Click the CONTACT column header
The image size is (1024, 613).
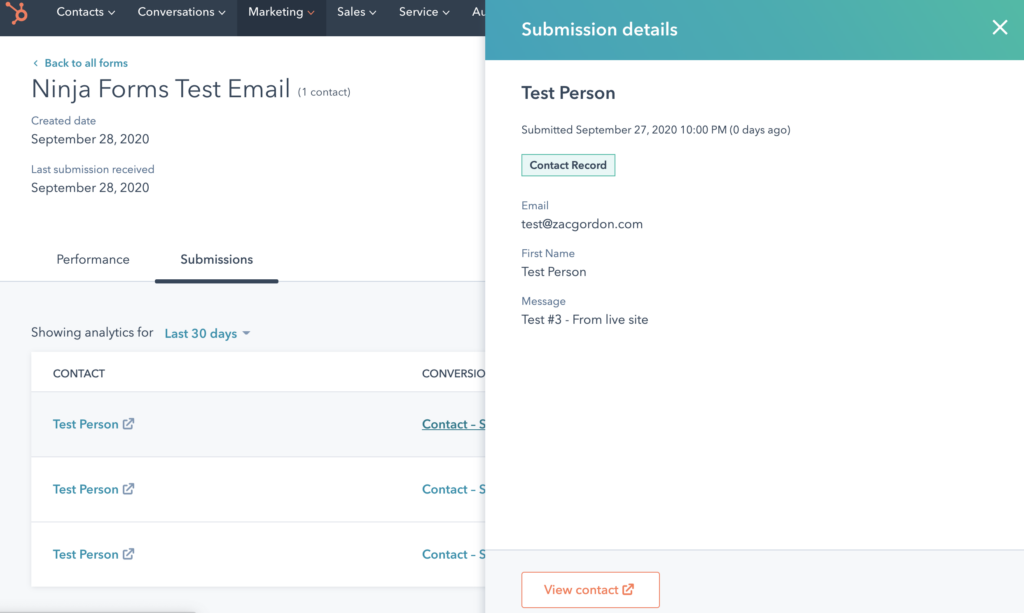click(78, 373)
